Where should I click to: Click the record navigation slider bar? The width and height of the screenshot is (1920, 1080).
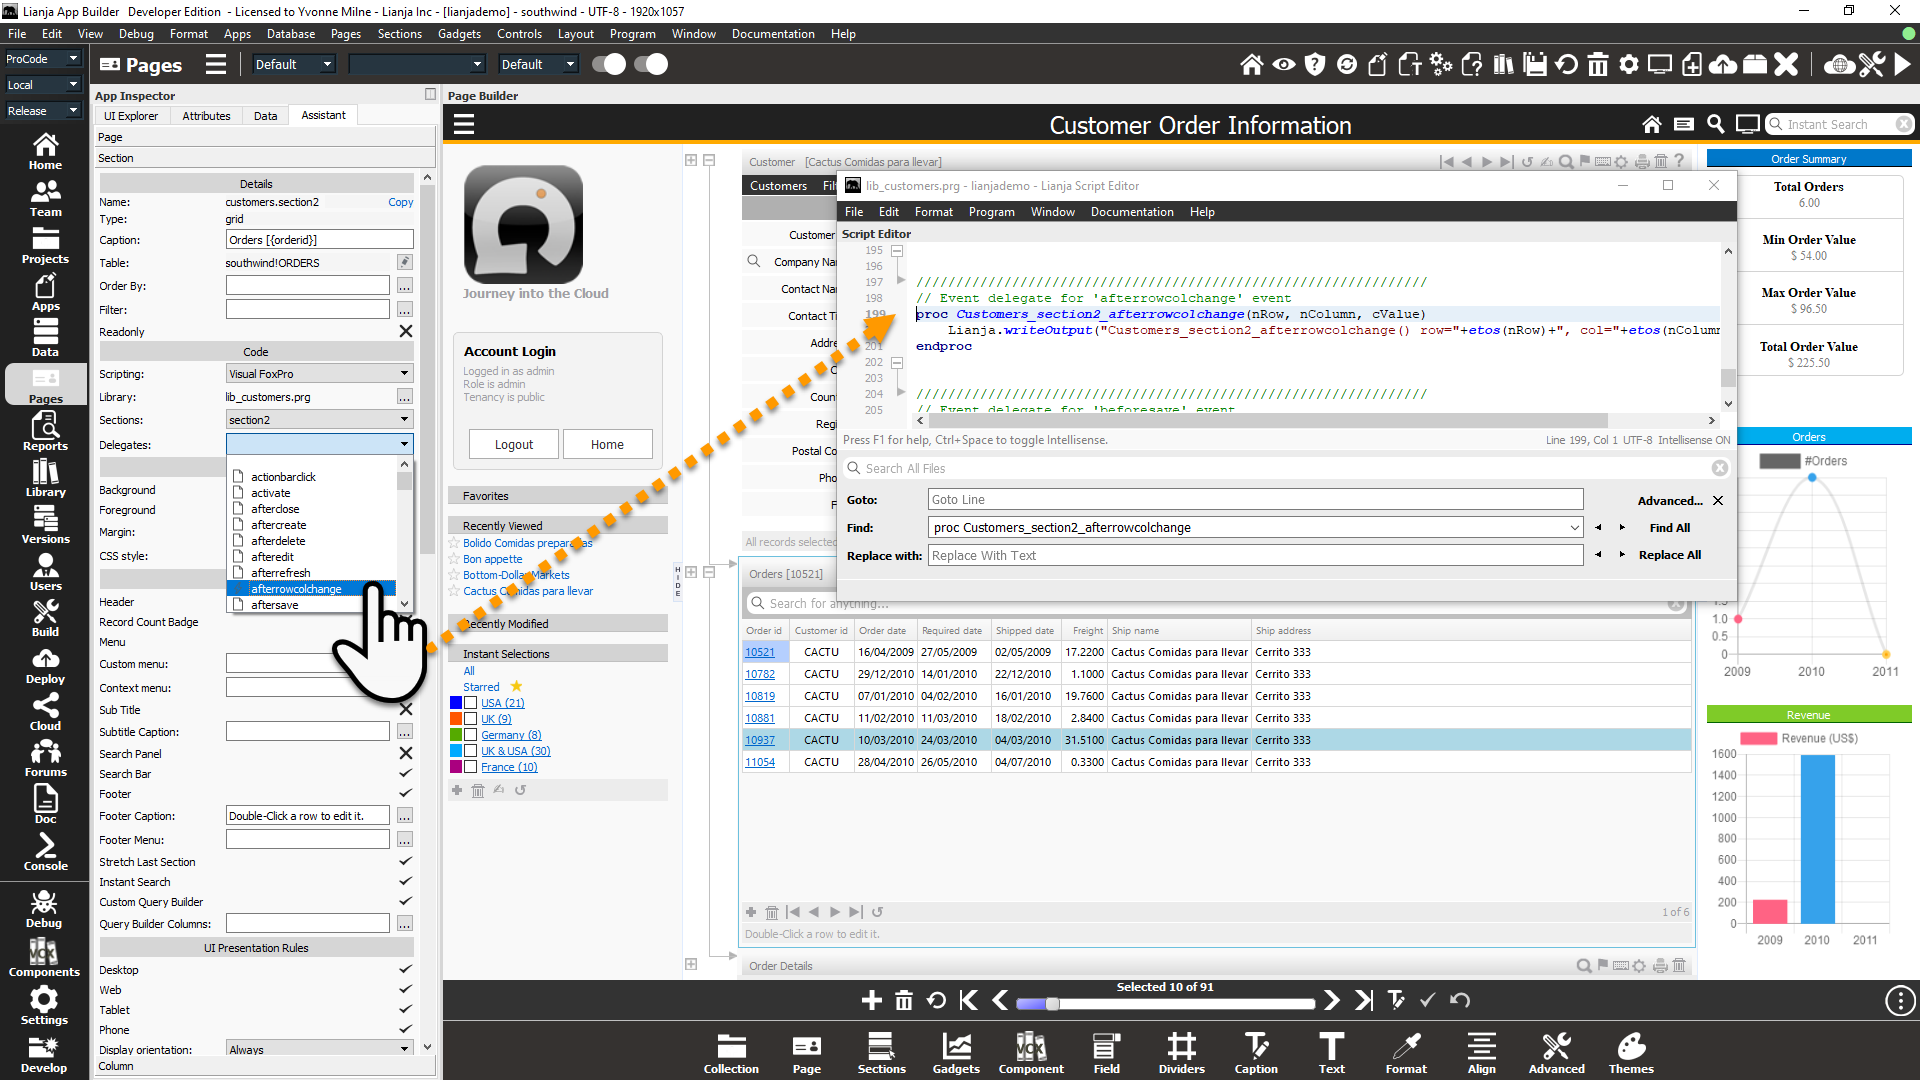[1165, 1004]
